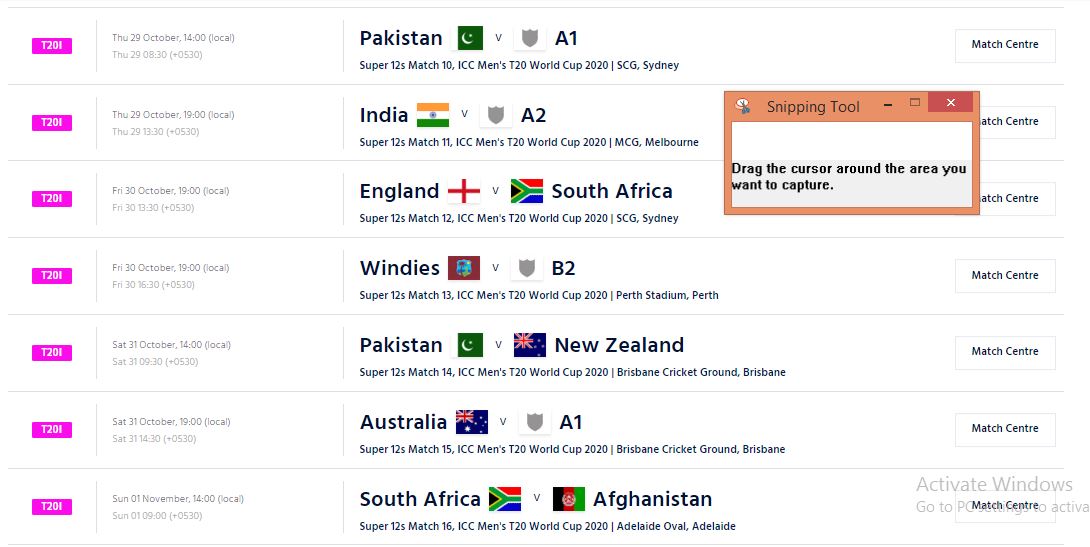
Task: Click Pakistan flag in Match 10 row
Action: coord(470,38)
